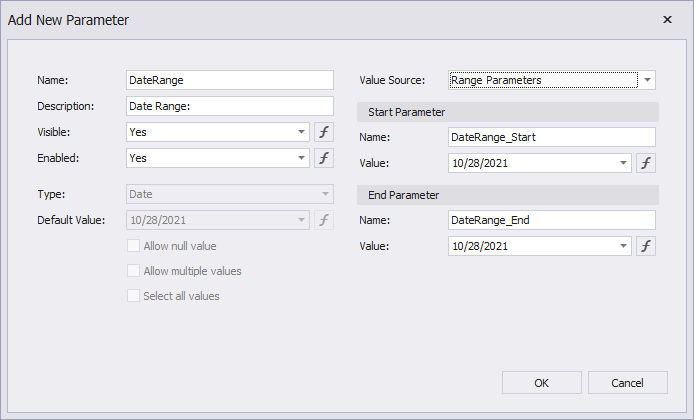Click expression button next to Visible field
Screen dimensions: 694x420
324,132
